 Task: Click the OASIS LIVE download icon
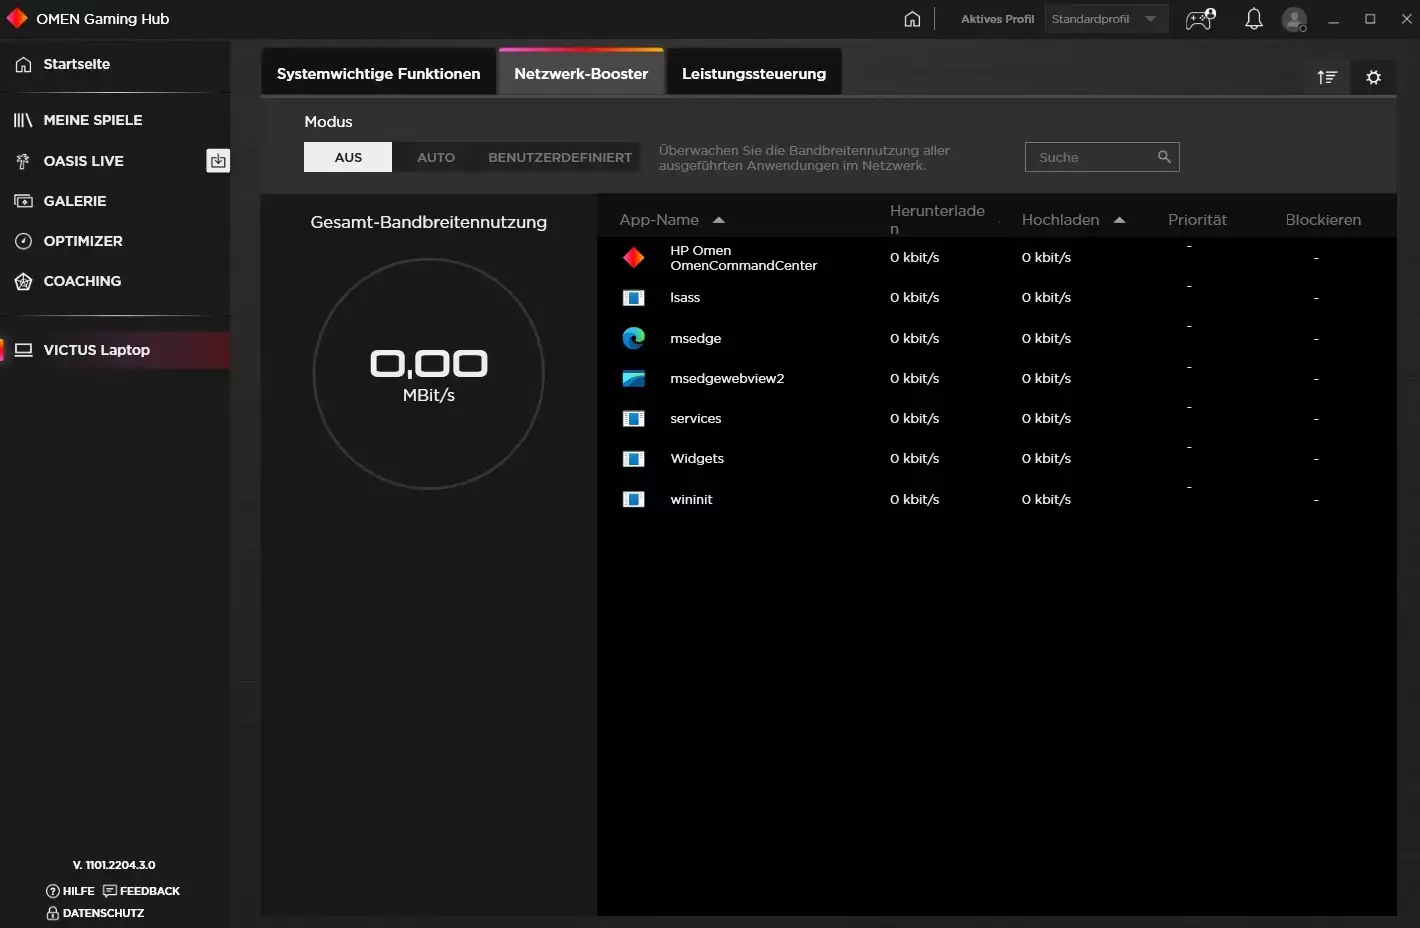(x=218, y=160)
